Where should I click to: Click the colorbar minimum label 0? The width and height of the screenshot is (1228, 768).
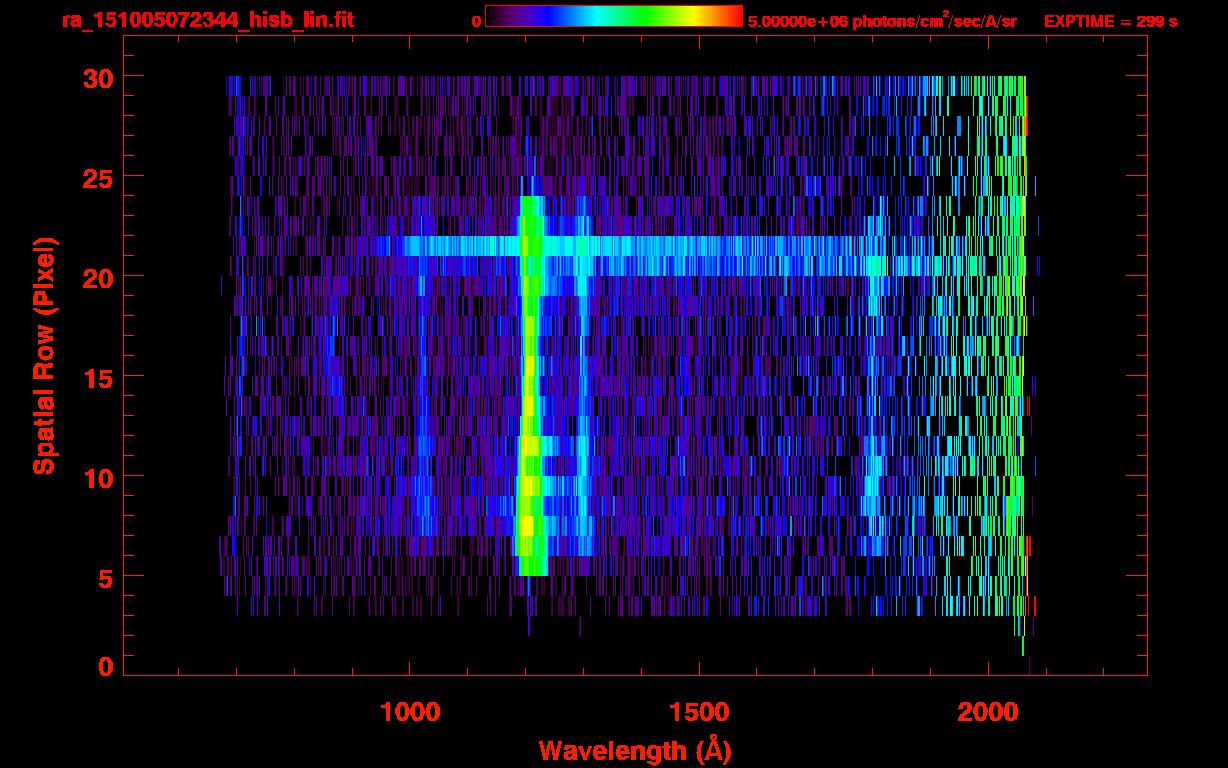click(476, 21)
